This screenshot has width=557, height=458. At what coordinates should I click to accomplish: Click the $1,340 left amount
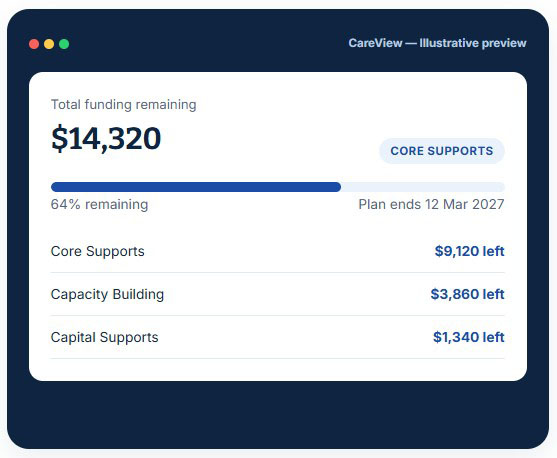(x=469, y=337)
